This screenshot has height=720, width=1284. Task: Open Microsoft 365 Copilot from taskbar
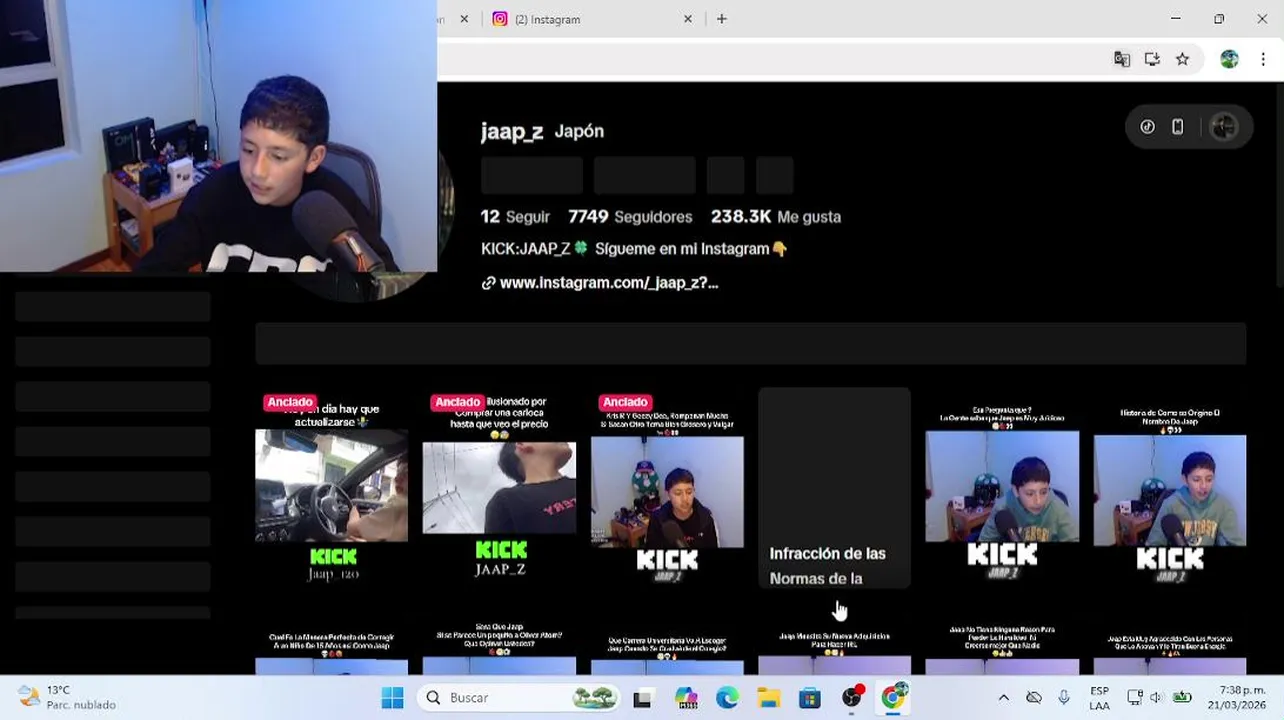[x=686, y=698]
